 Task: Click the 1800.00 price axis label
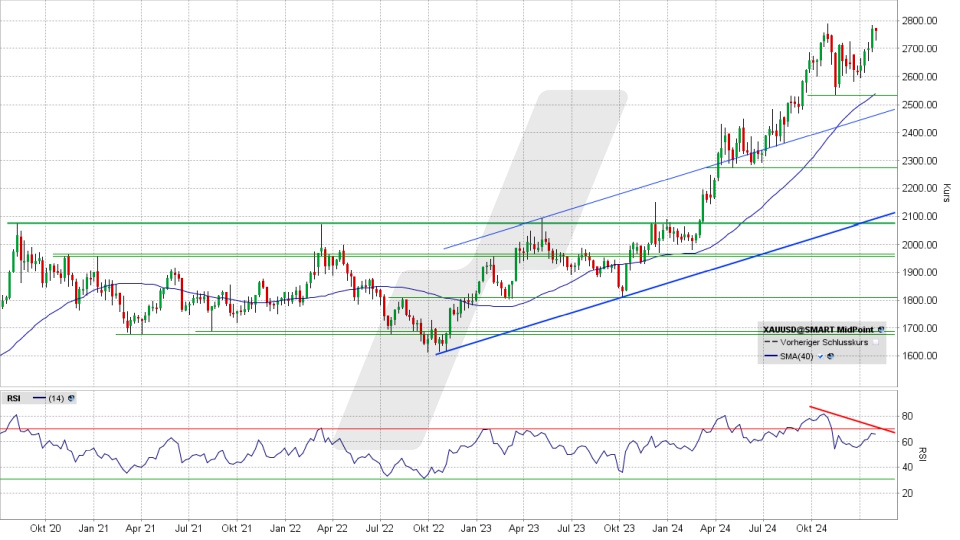920,301
